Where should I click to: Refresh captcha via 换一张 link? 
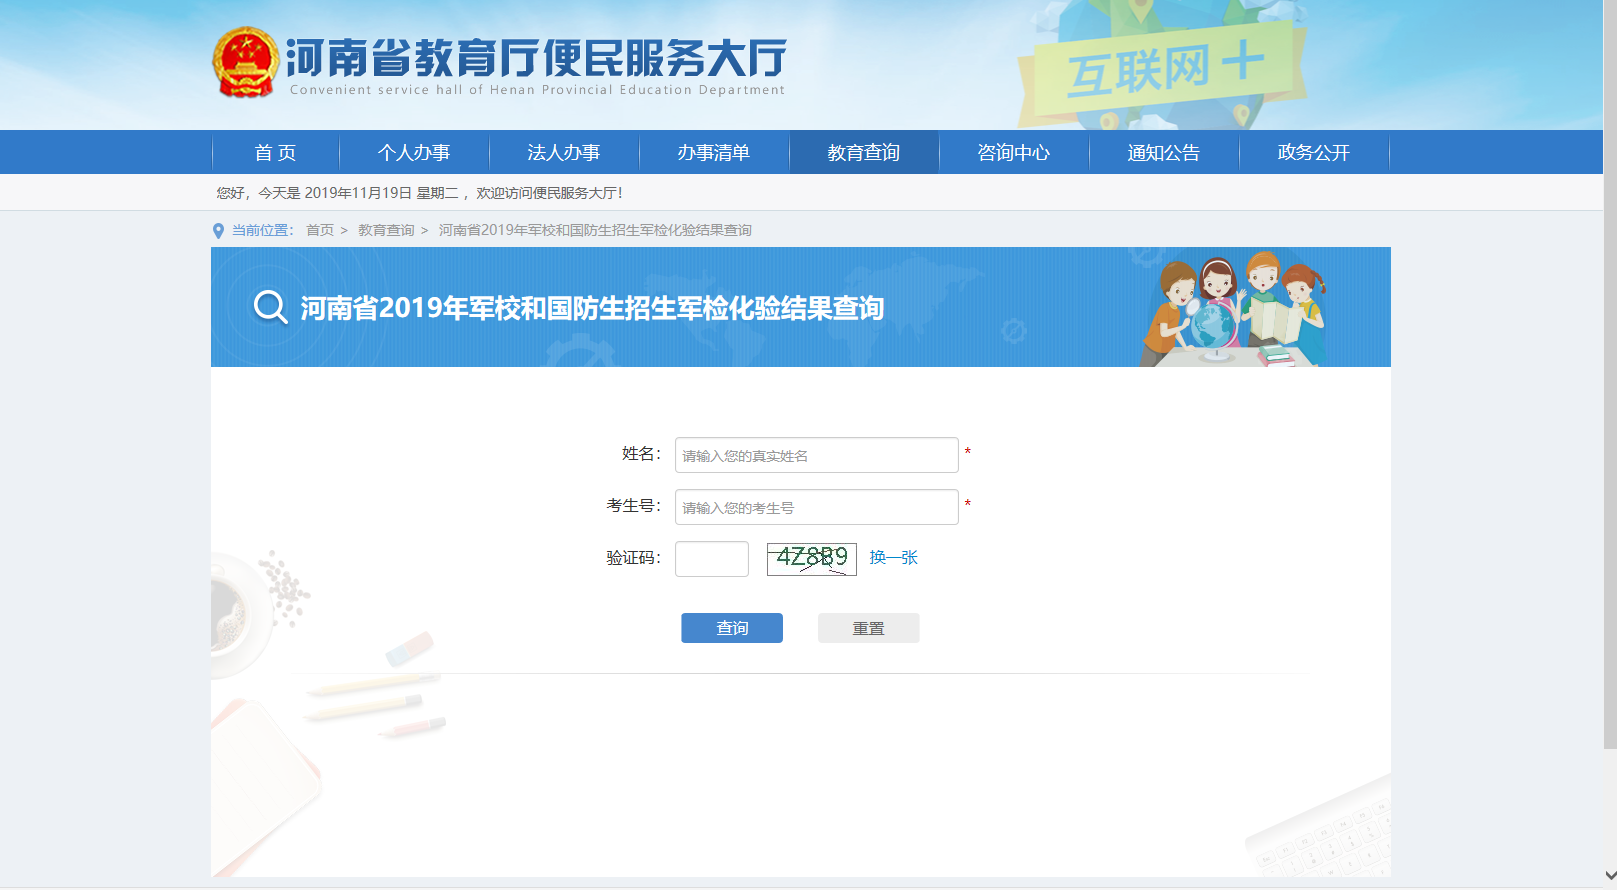893,558
